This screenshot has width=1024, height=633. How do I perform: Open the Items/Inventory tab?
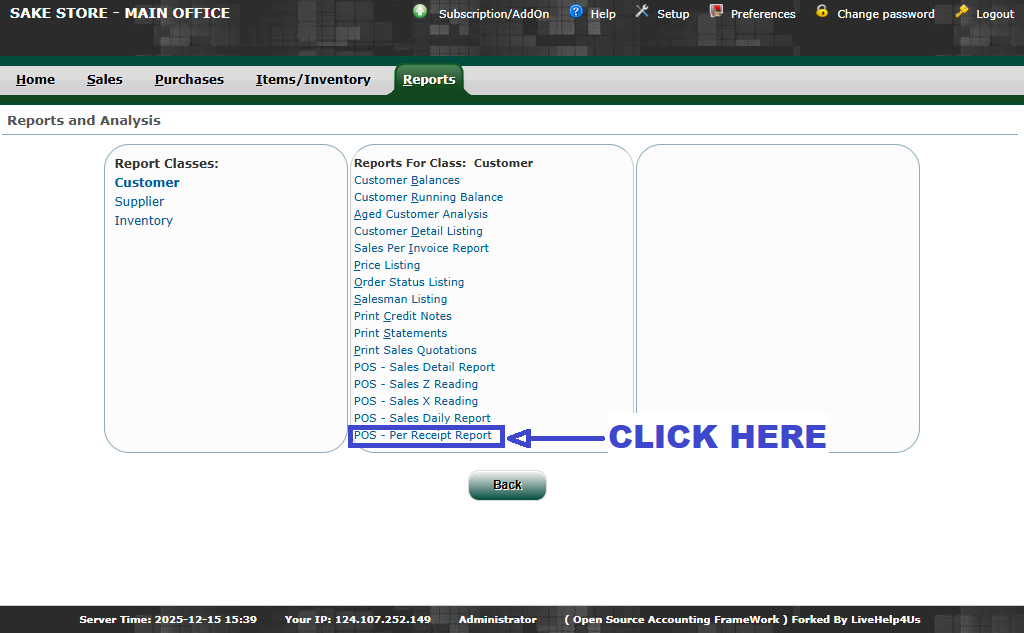[x=313, y=80]
